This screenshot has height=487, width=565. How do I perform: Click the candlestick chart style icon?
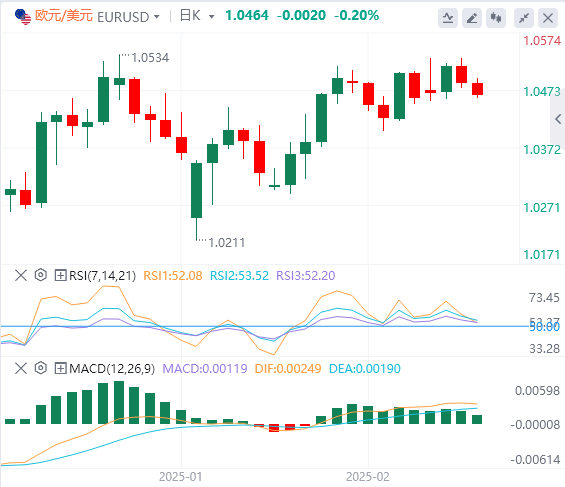(496, 18)
